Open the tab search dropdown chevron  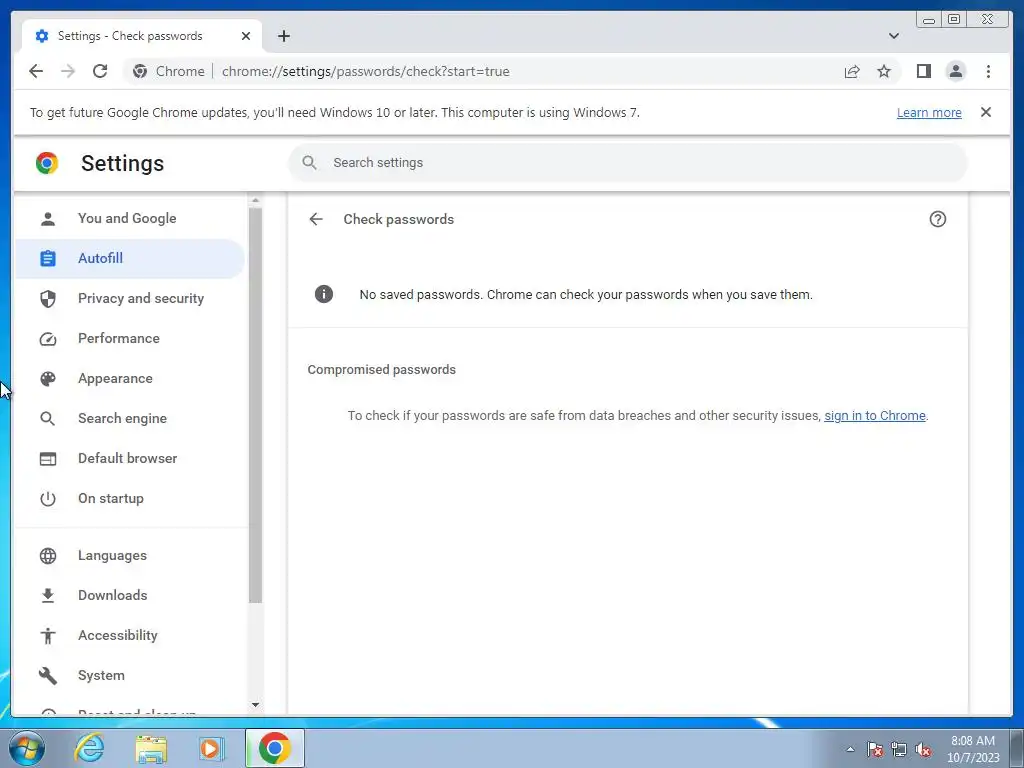(x=893, y=36)
